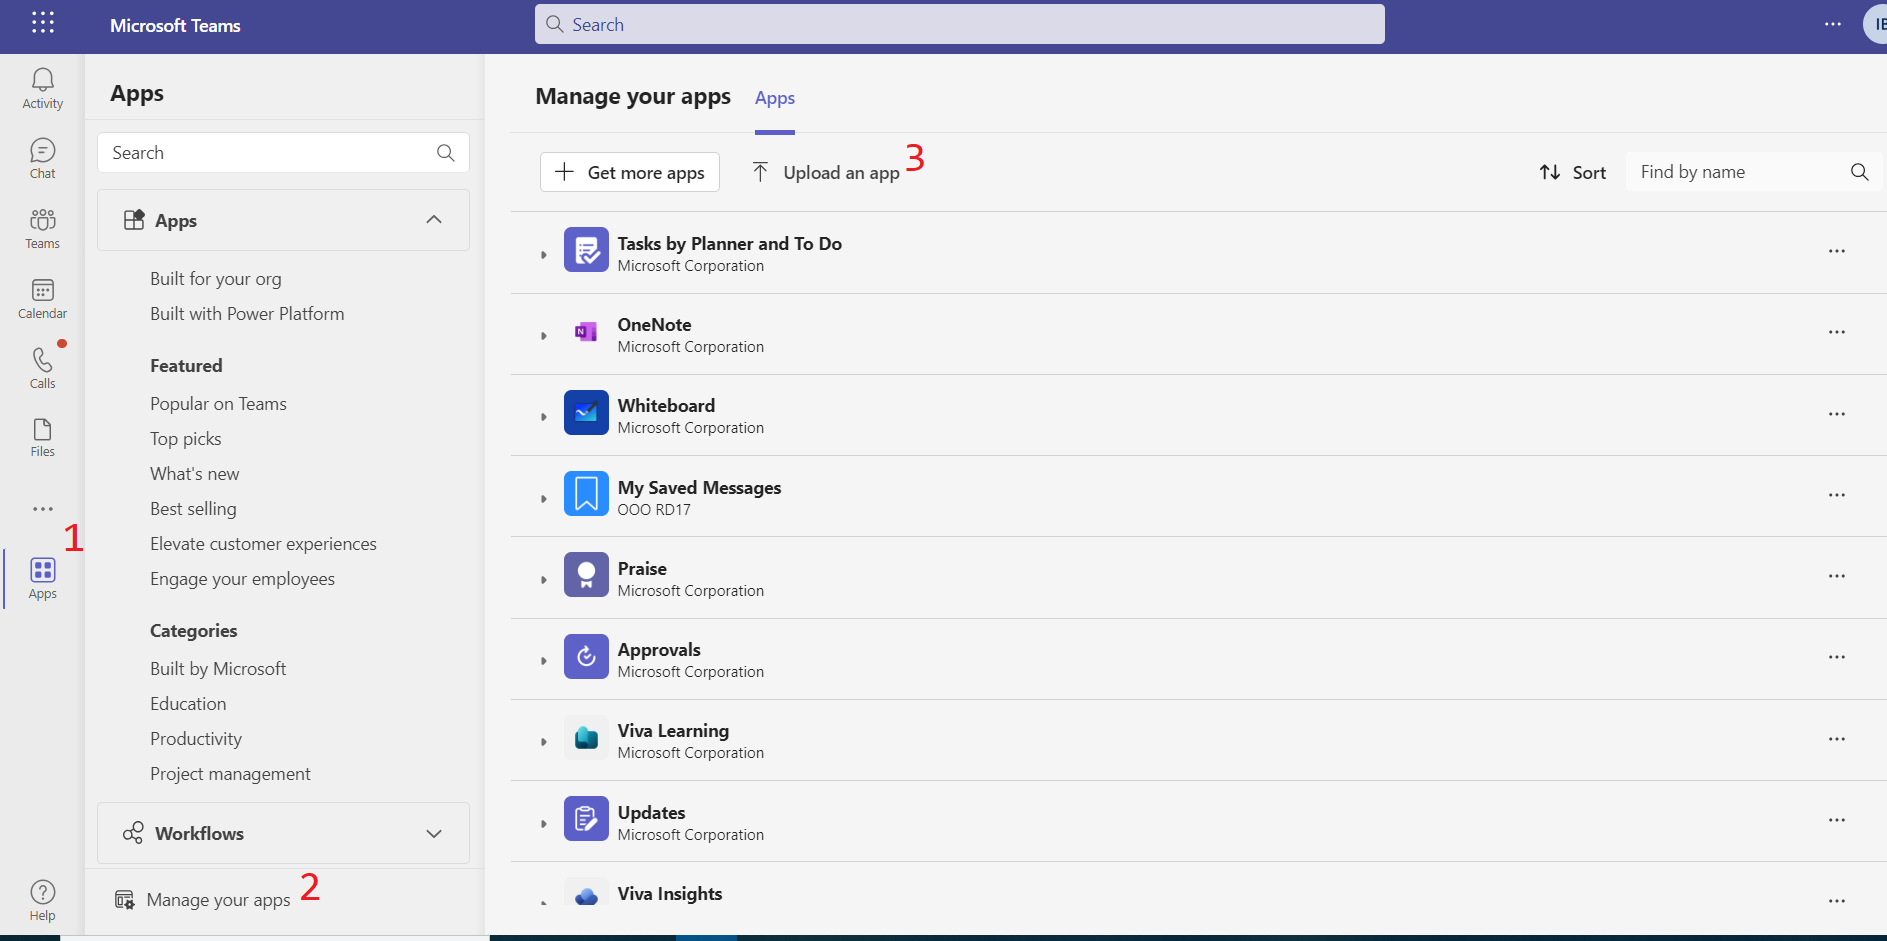Open Elevate customer experiences
Viewport: 1887px width, 941px height.
pos(263,544)
